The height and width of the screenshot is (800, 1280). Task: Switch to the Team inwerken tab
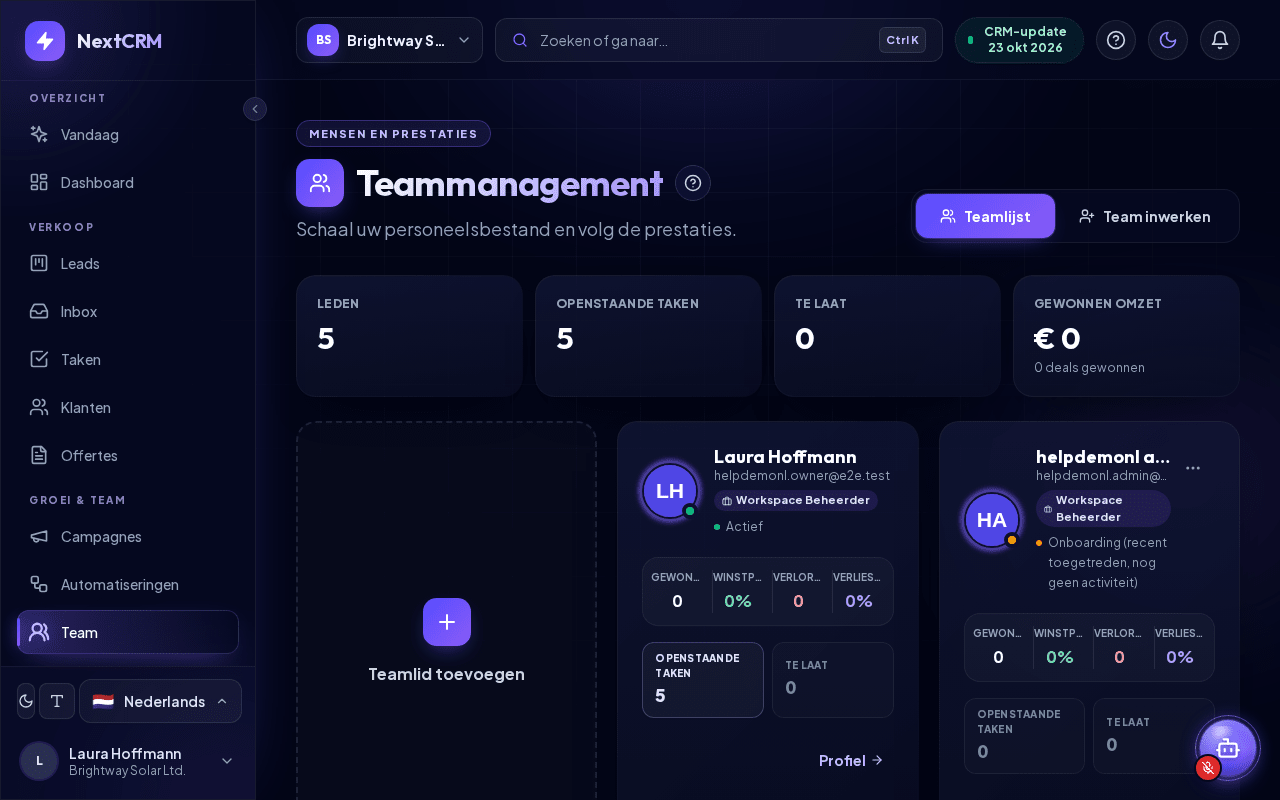click(1145, 216)
